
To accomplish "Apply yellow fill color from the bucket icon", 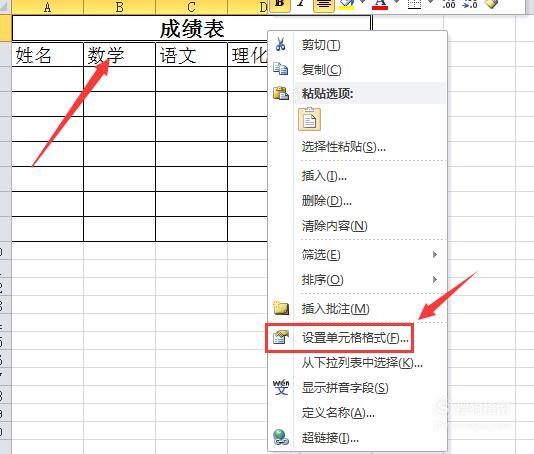I will [x=347, y=4].
